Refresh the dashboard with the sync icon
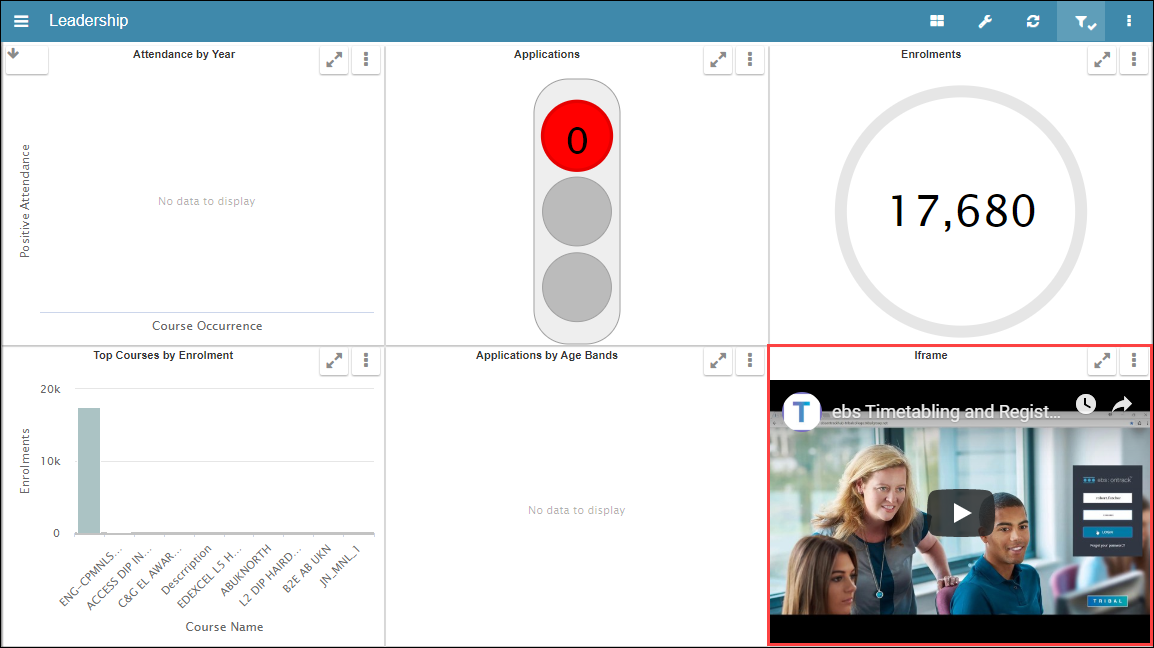Screen dimensions: 1154x648 [1033, 20]
